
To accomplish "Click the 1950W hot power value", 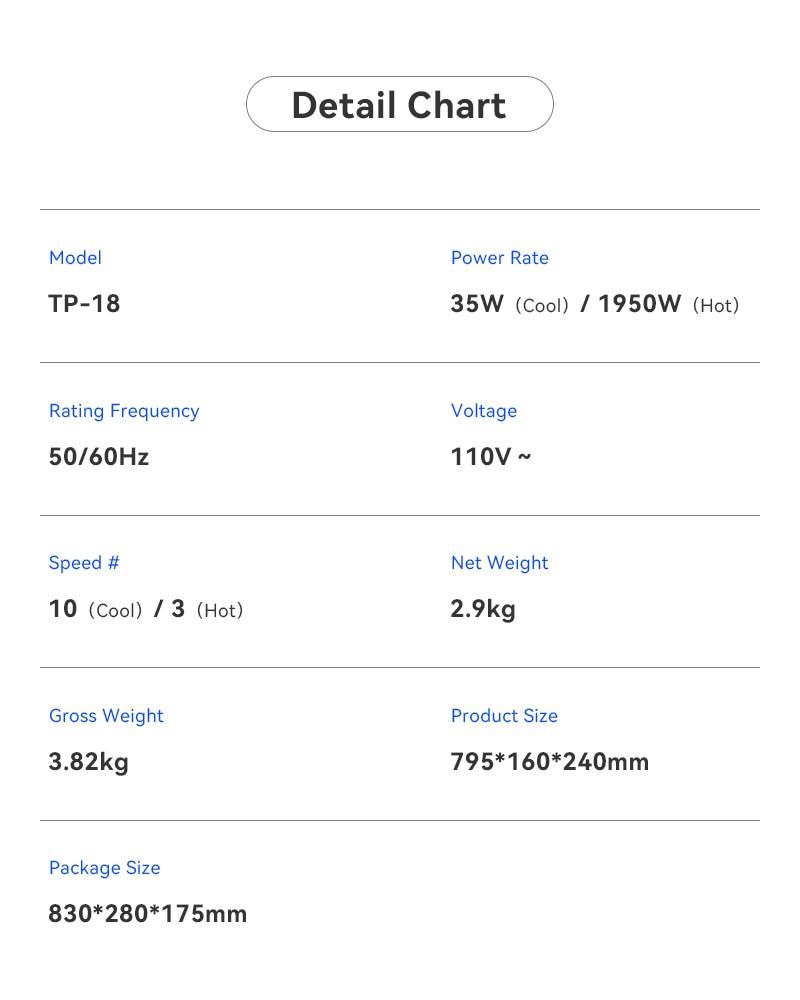I will click(x=640, y=304).
